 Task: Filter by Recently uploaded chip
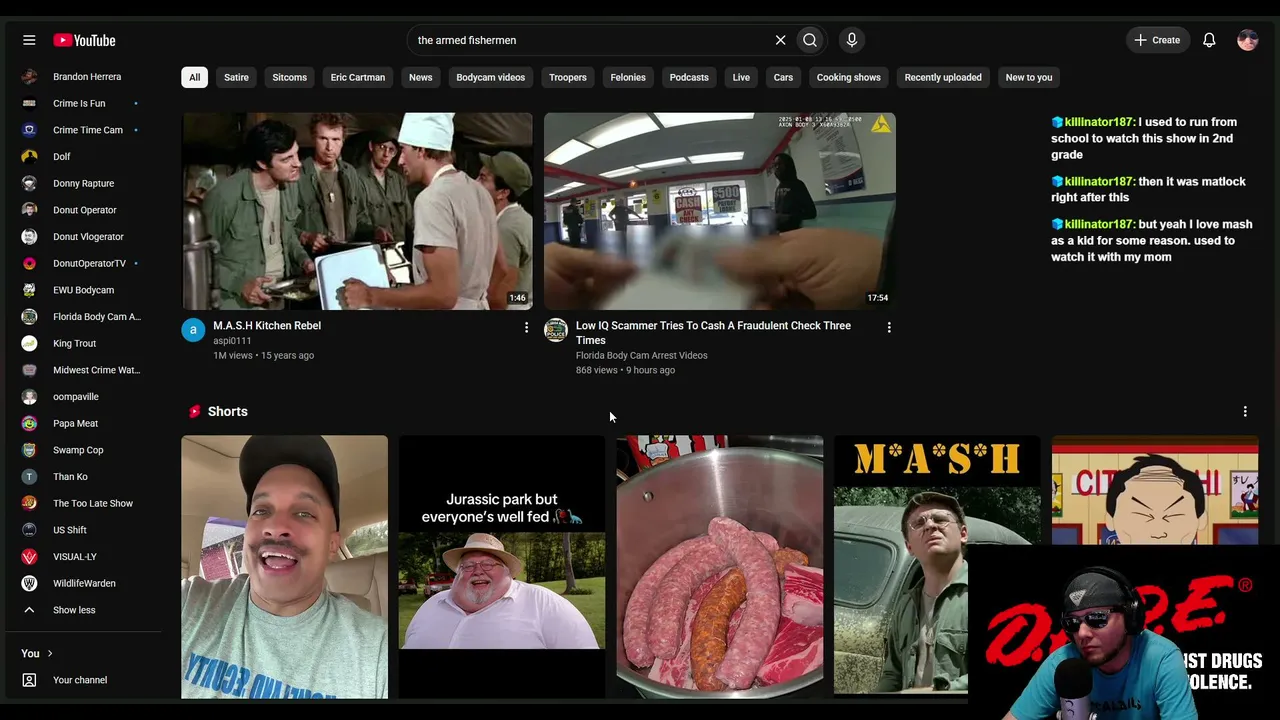point(943,77)
